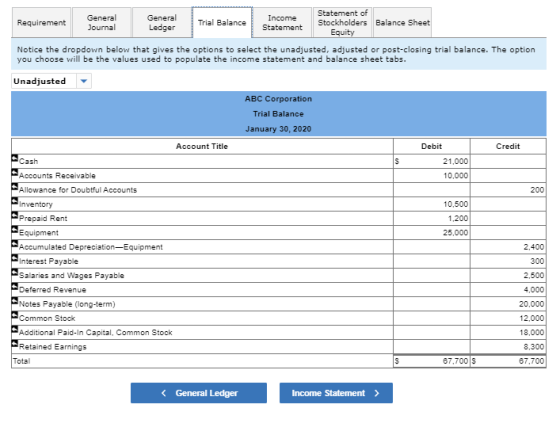The width and height of the screenshot is (560, 431).
Task: Switch to the General Journal tab
Action: click(x=102, y=22)
